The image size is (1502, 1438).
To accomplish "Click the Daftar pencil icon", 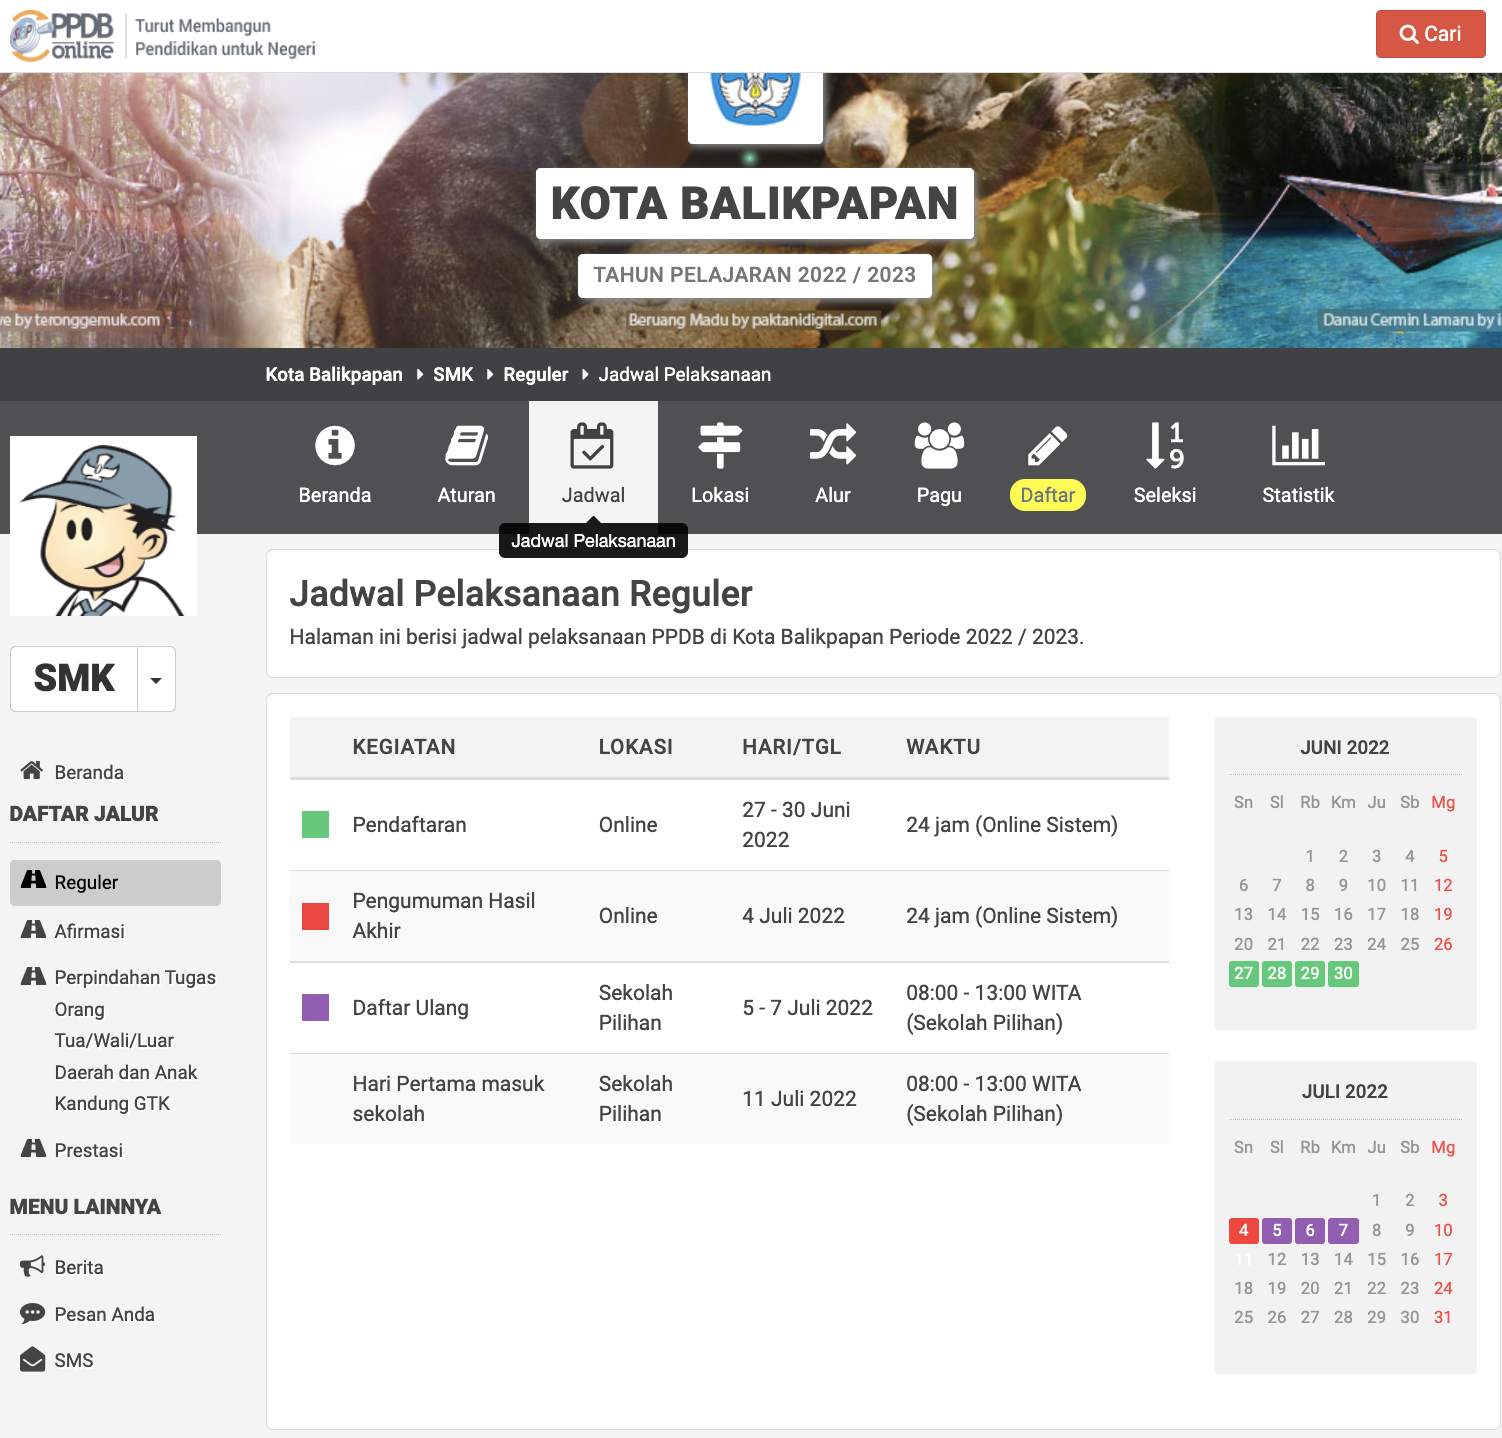I will click(x=1047, y=446).
